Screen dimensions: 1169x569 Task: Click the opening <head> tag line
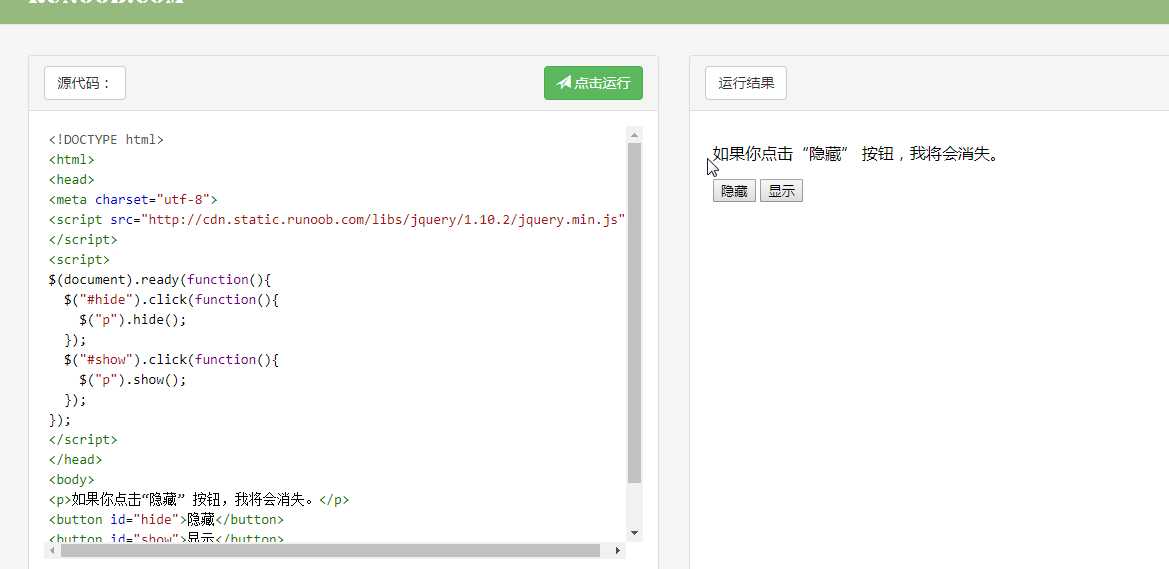[72, 180]
